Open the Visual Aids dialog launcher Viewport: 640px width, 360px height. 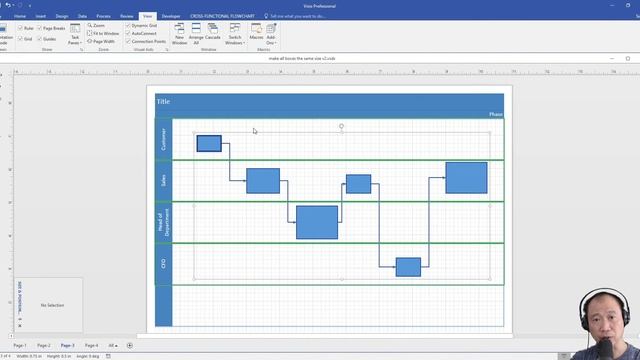click(x=167, y=50)
